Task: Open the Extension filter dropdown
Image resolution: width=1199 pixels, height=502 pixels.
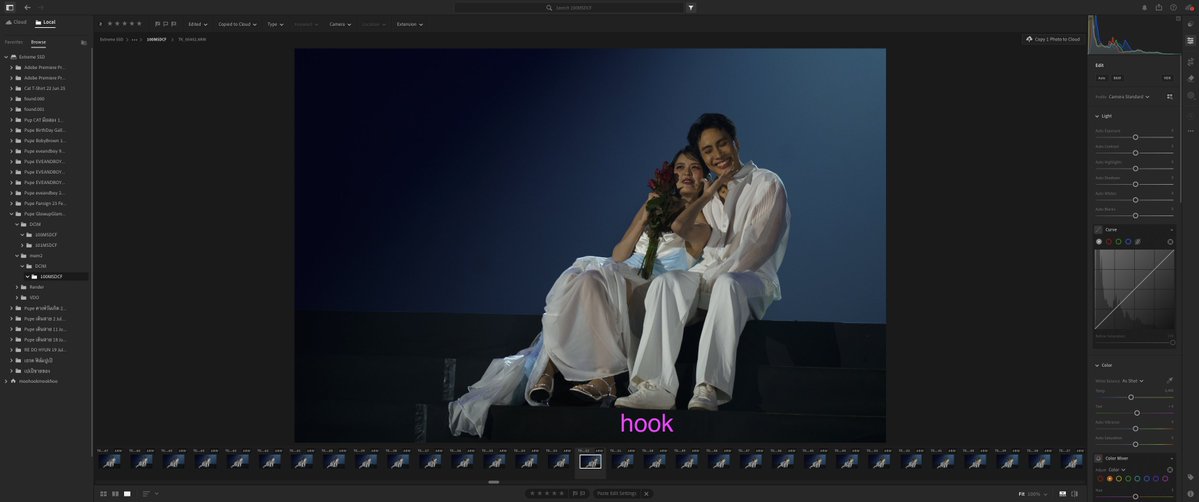Action: click(x=410, y=24)
